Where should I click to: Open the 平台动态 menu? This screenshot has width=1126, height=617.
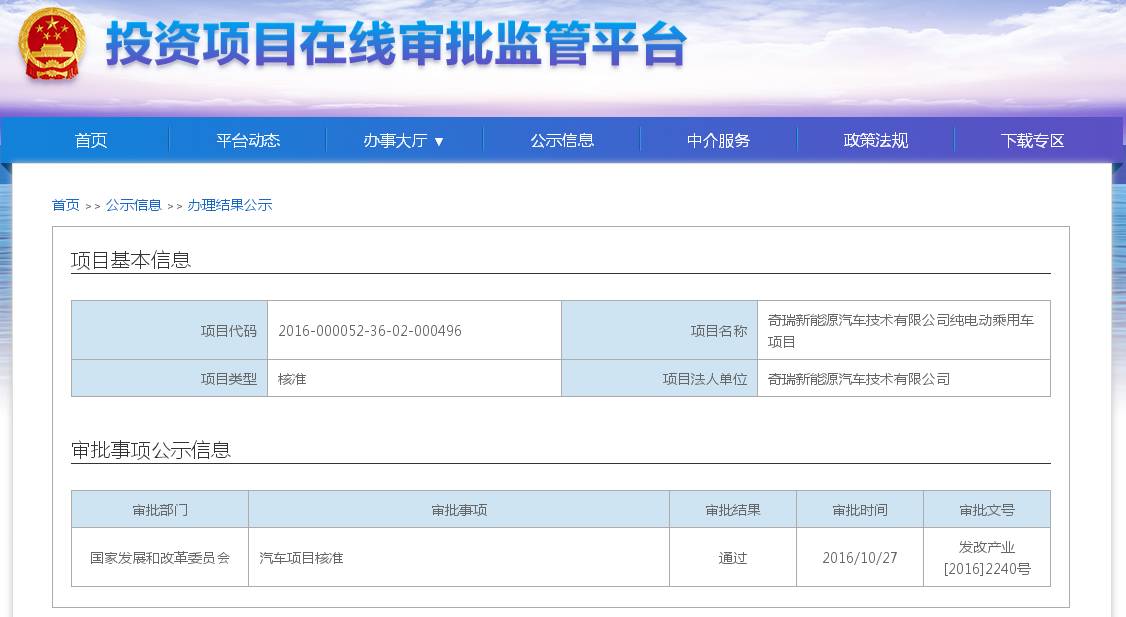tap(247, 139)
